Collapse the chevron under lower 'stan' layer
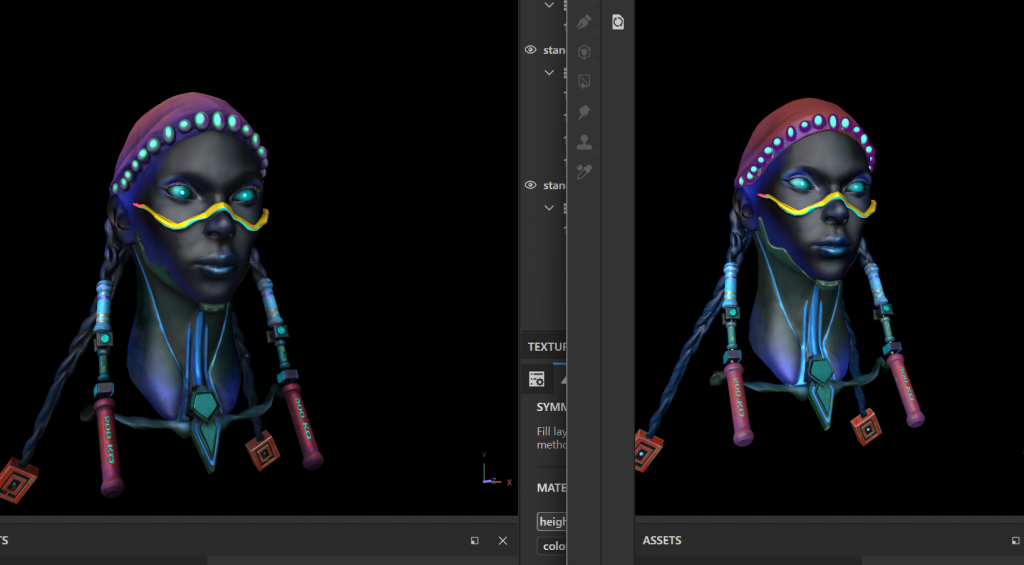 (x=549, y=207)
